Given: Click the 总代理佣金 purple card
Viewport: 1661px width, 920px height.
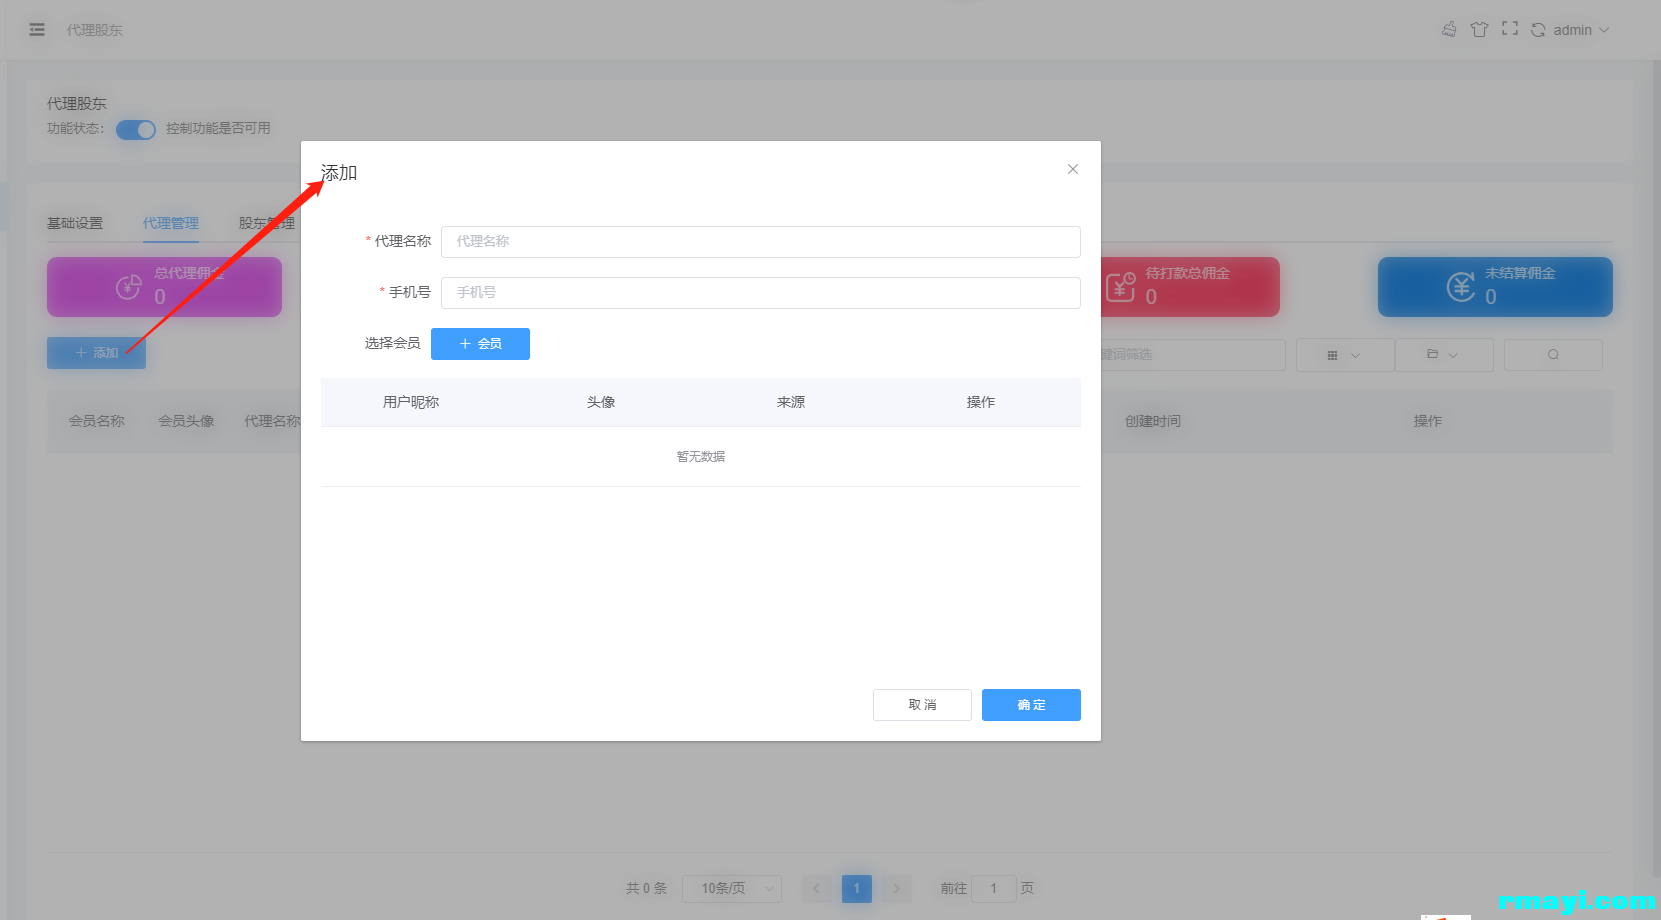Looking at the screenshot, I should [164, 287].
